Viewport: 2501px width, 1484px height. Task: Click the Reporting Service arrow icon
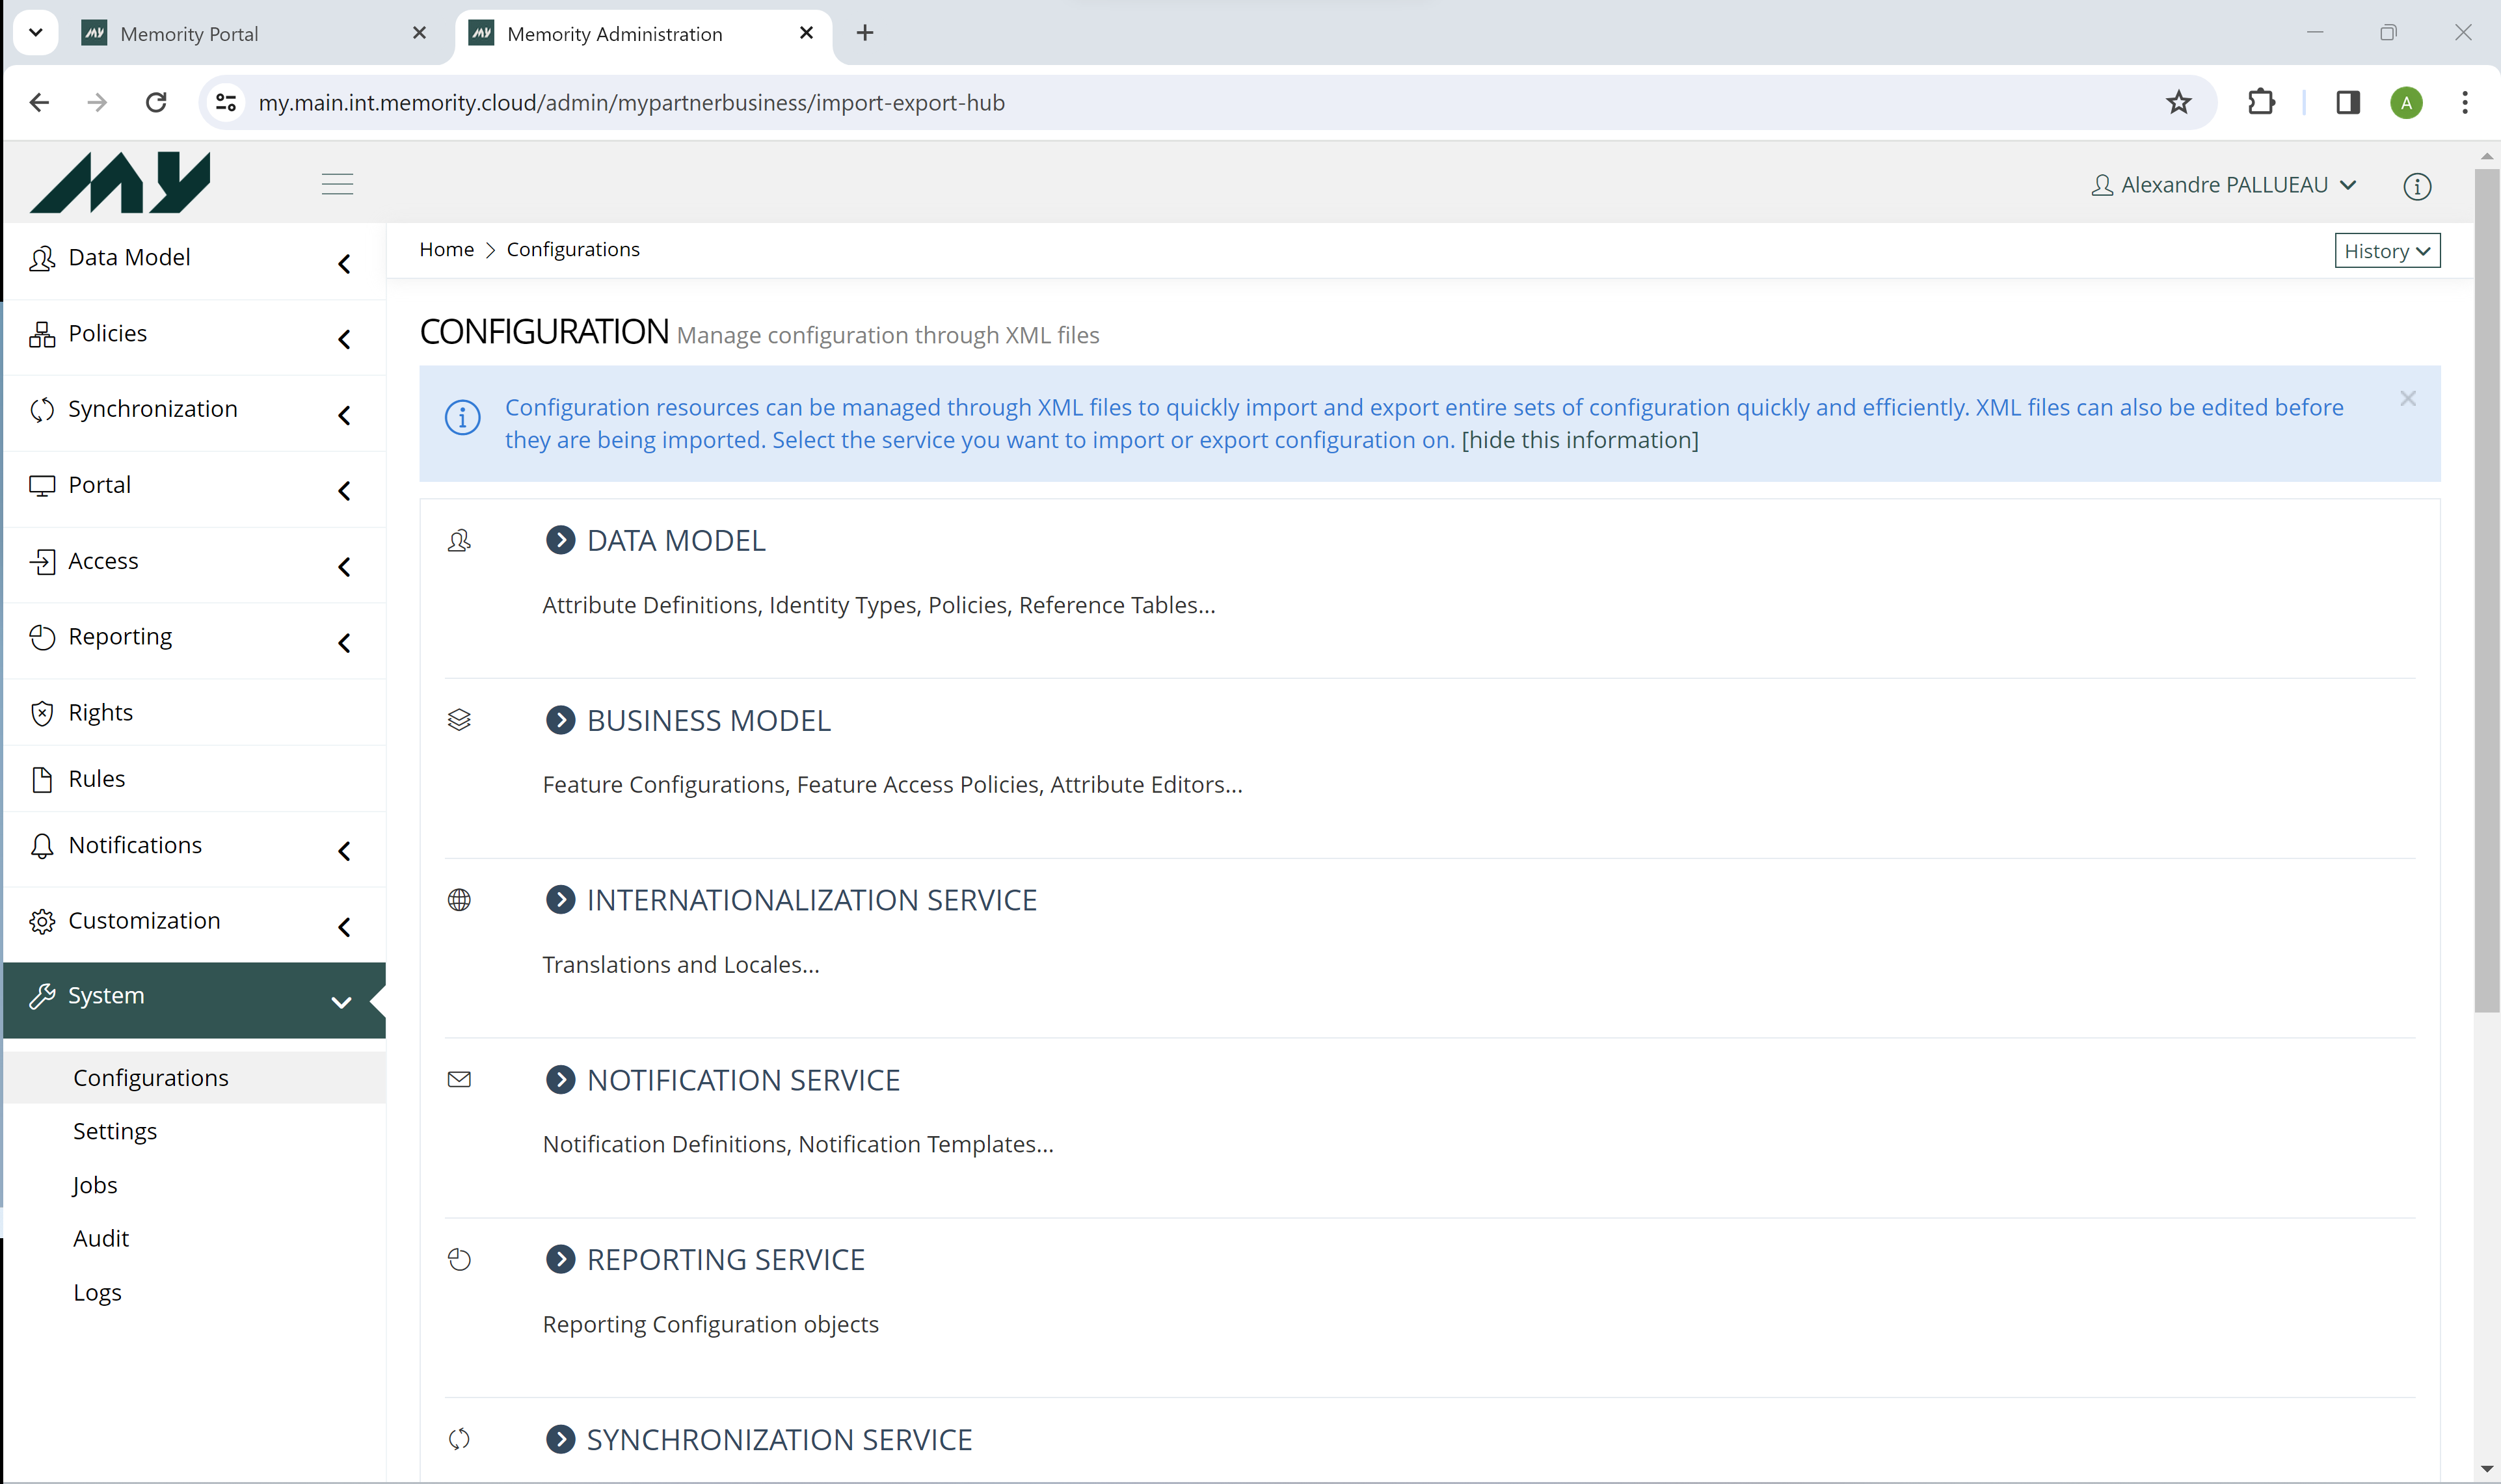[x=560, y=1259]
